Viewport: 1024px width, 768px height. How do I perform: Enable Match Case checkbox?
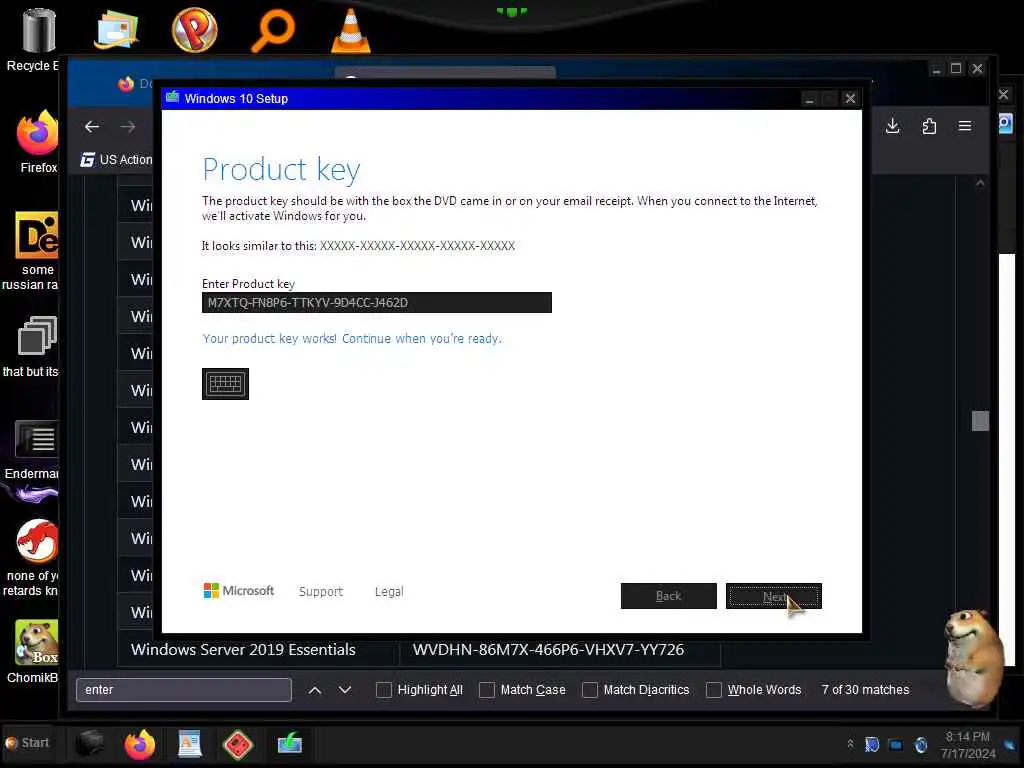[487, 690]
